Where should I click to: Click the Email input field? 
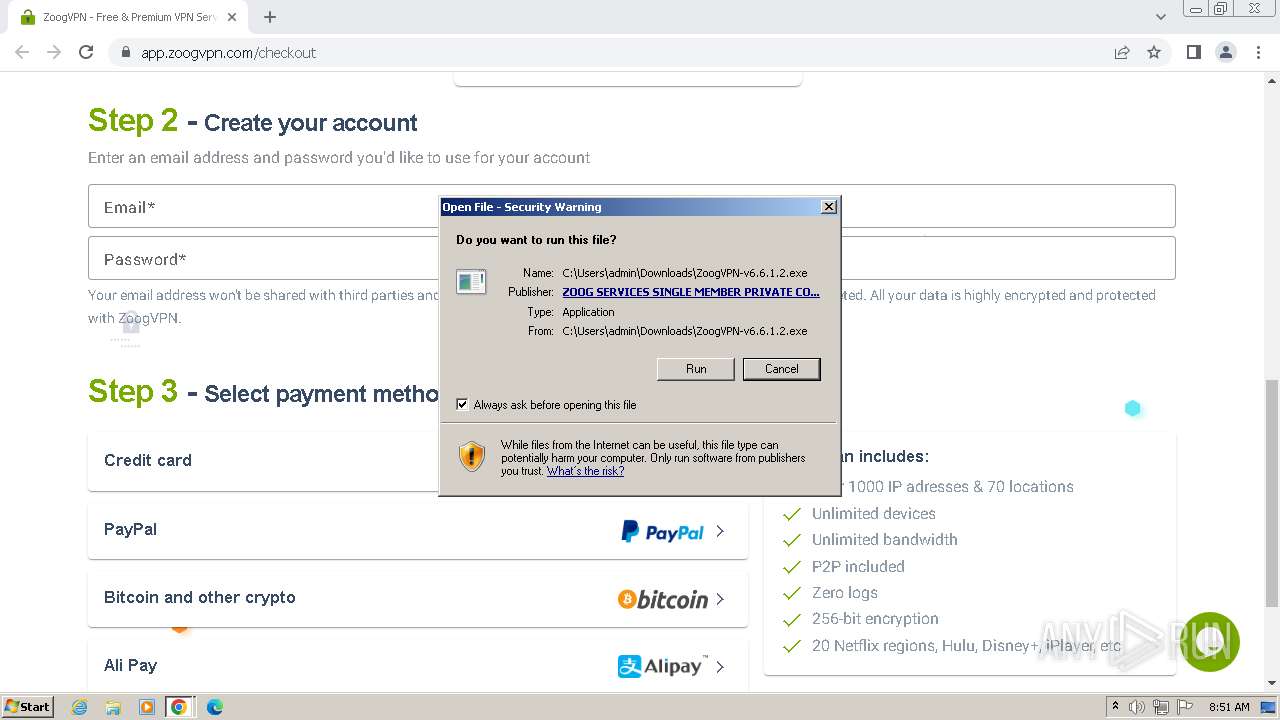[631, 206]
